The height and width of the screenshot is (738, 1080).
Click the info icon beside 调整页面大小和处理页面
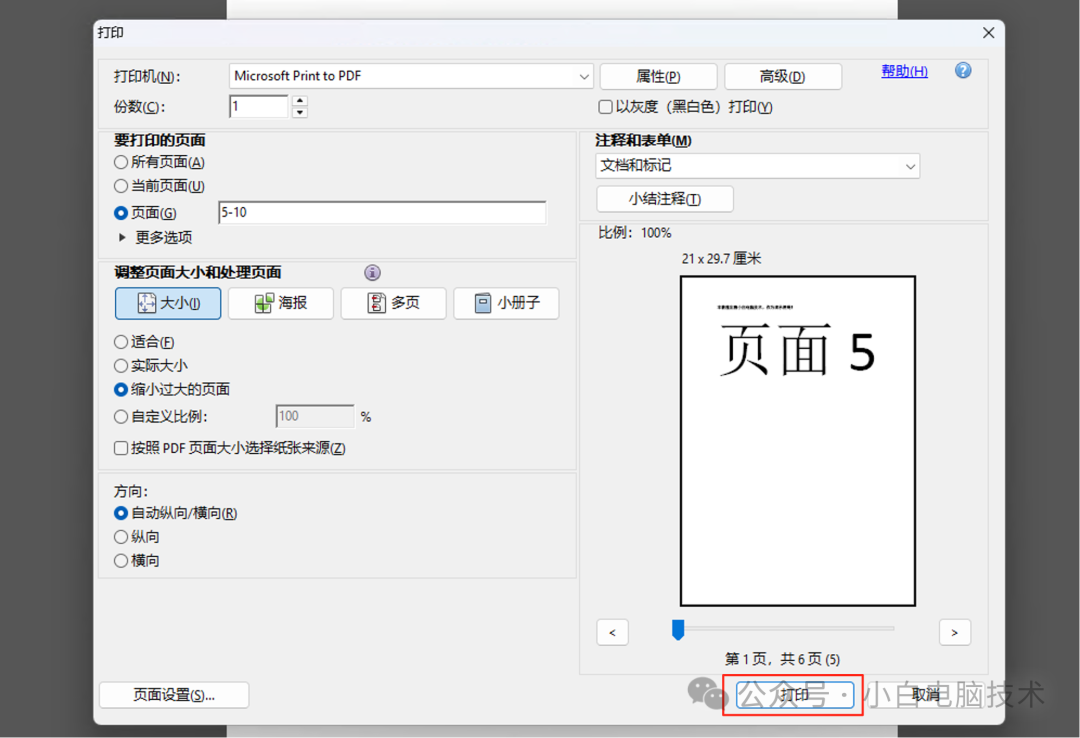click(x=372, y=272)
